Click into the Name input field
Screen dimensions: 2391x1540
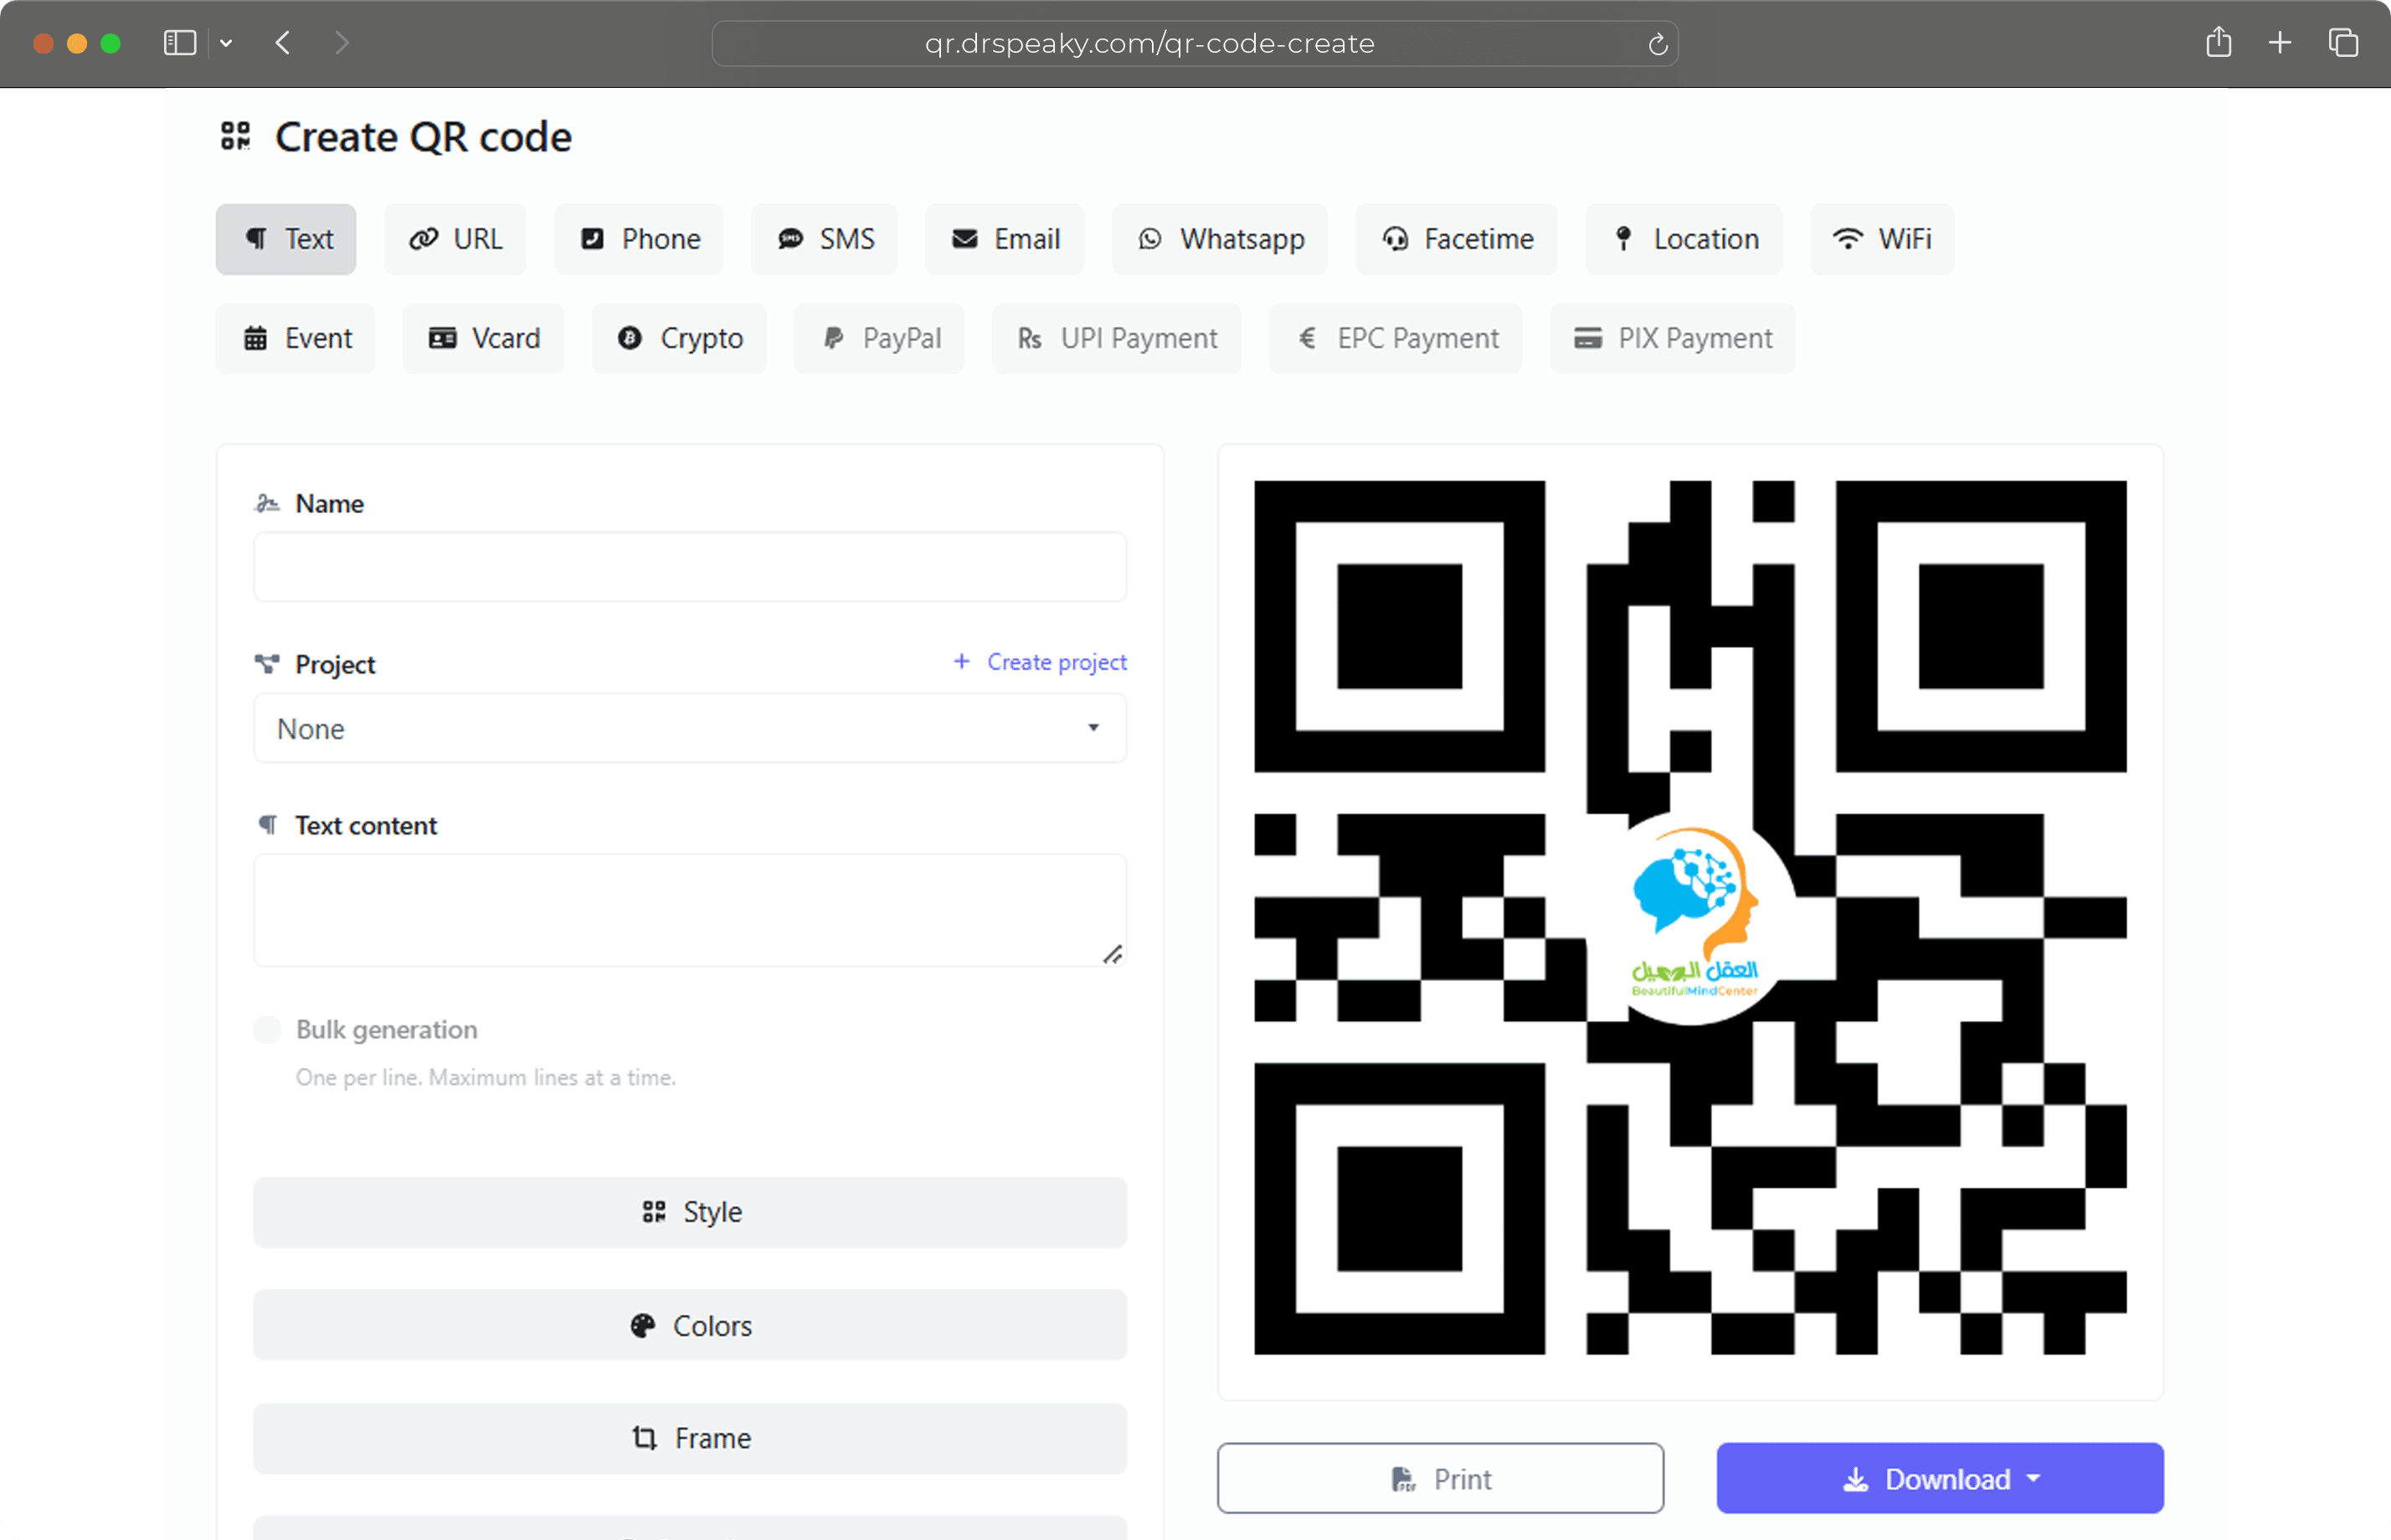click(x=690, y=567)
